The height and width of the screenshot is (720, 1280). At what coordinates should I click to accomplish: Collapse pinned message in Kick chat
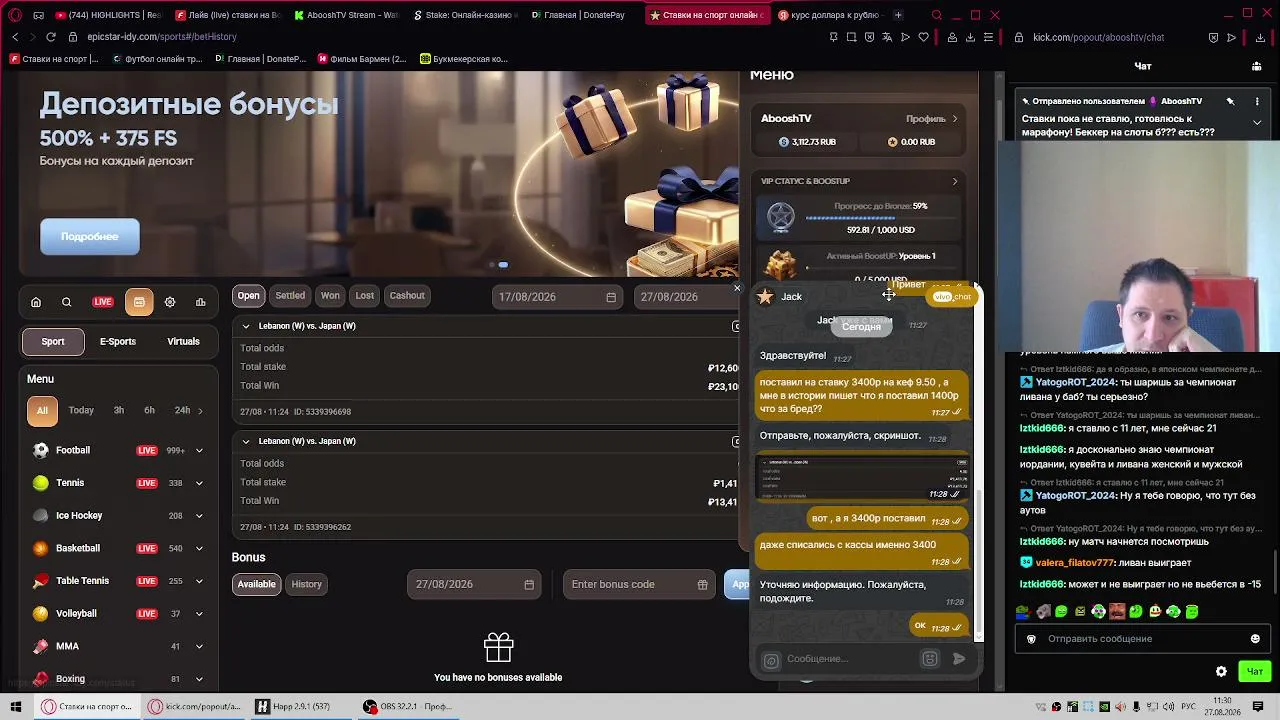[1257, 122]
